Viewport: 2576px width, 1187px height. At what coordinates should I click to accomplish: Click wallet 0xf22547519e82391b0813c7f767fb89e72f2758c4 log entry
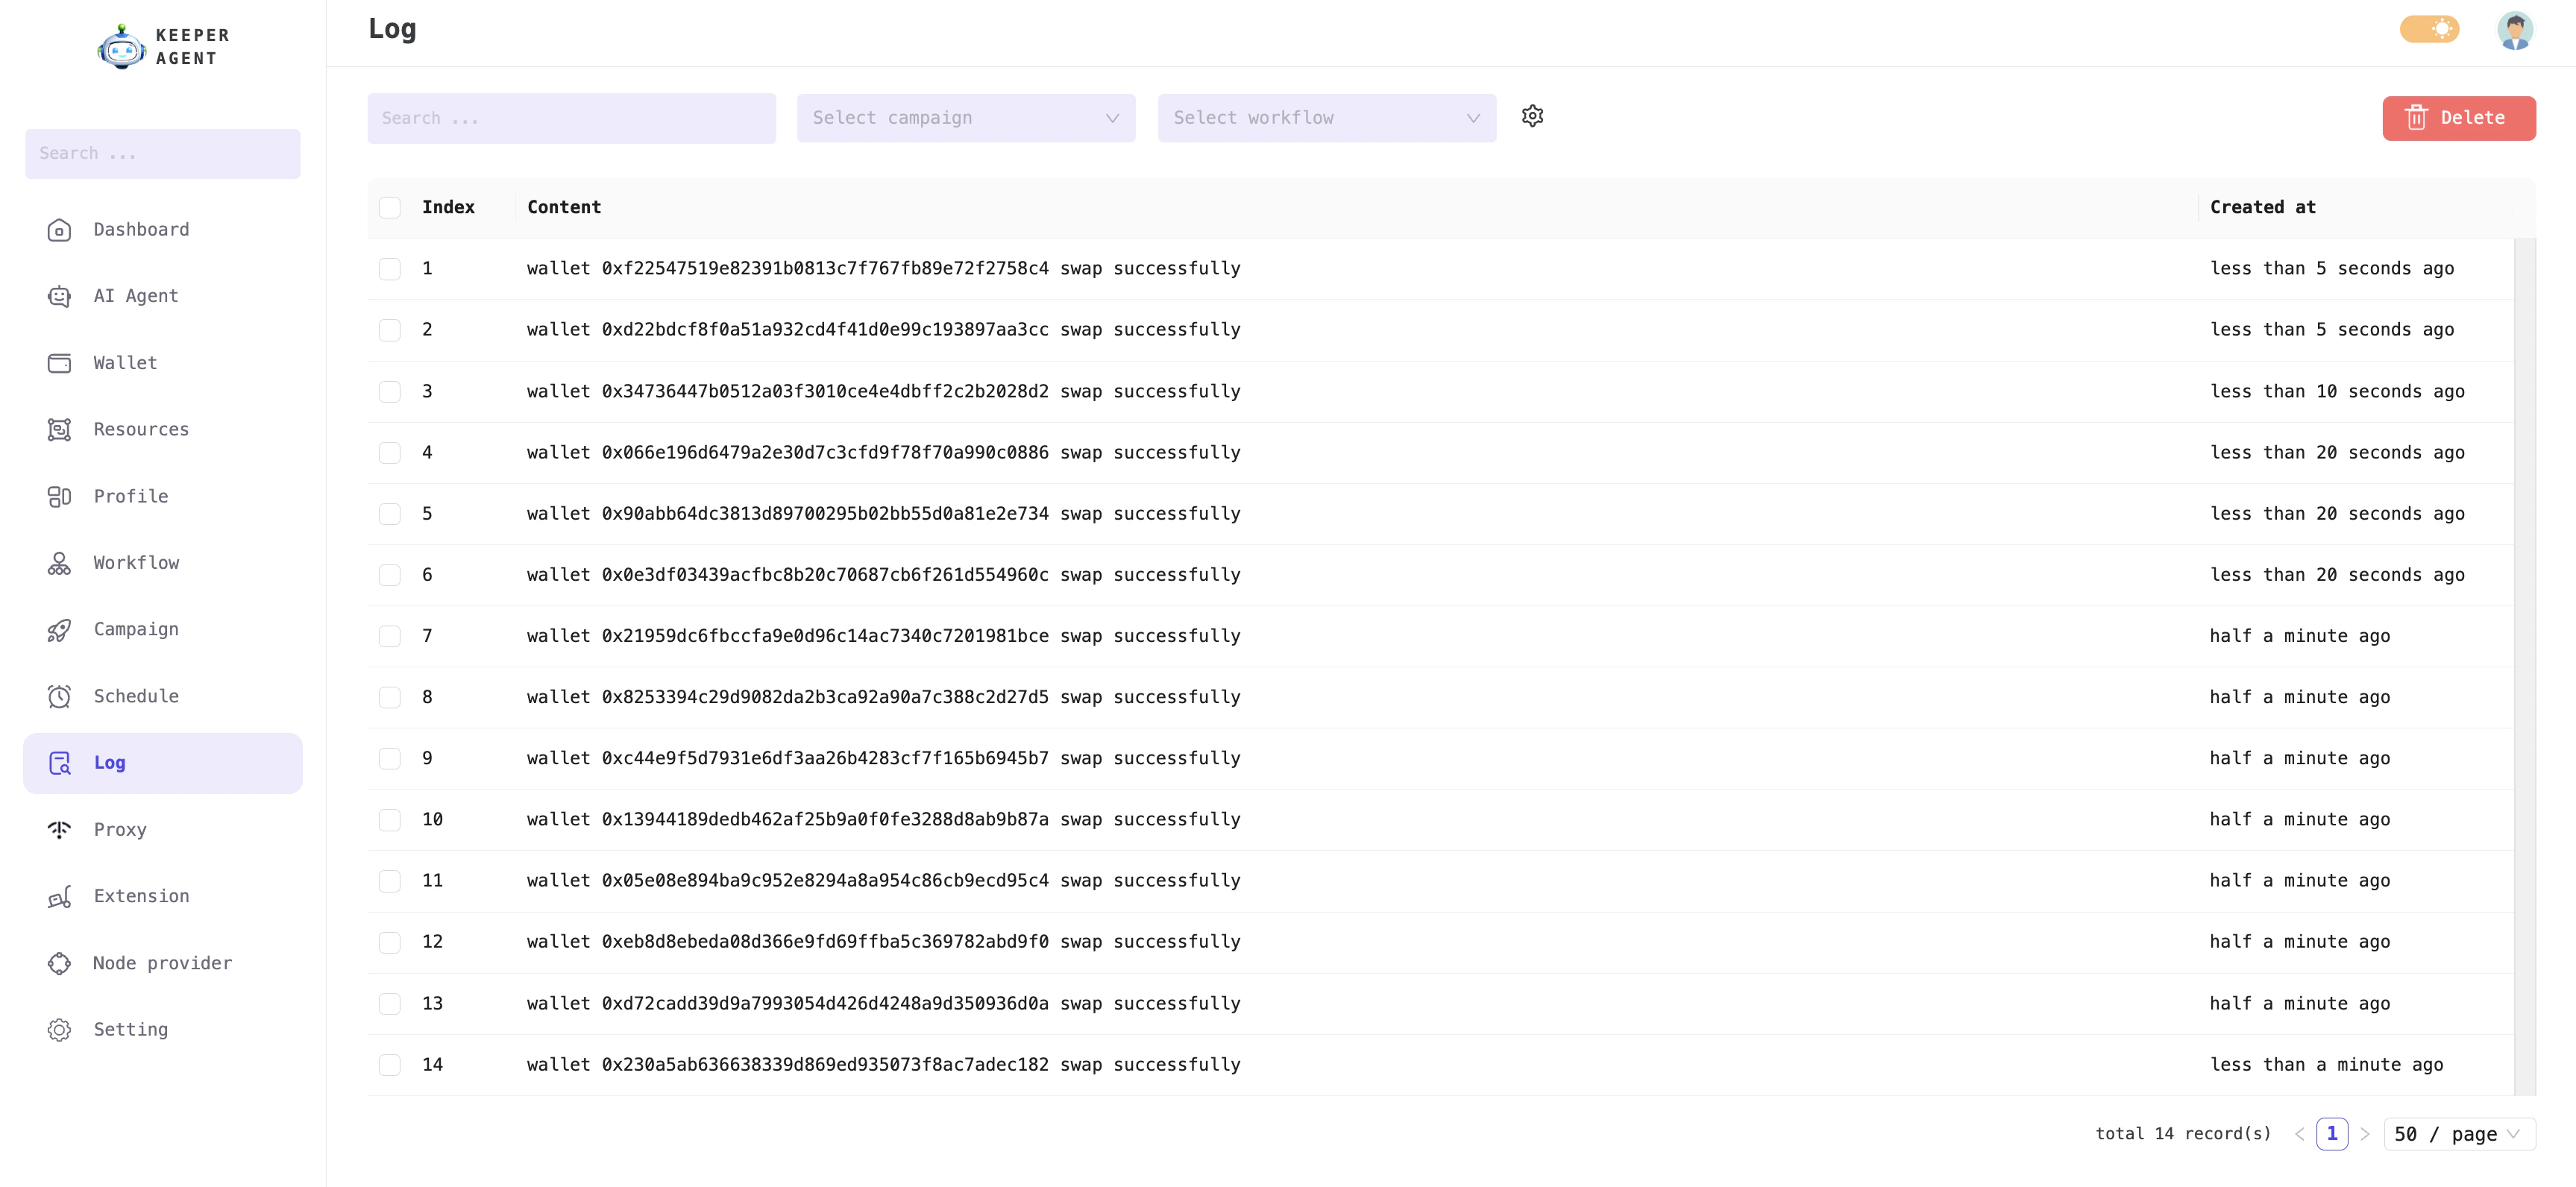tap(884, 269)
